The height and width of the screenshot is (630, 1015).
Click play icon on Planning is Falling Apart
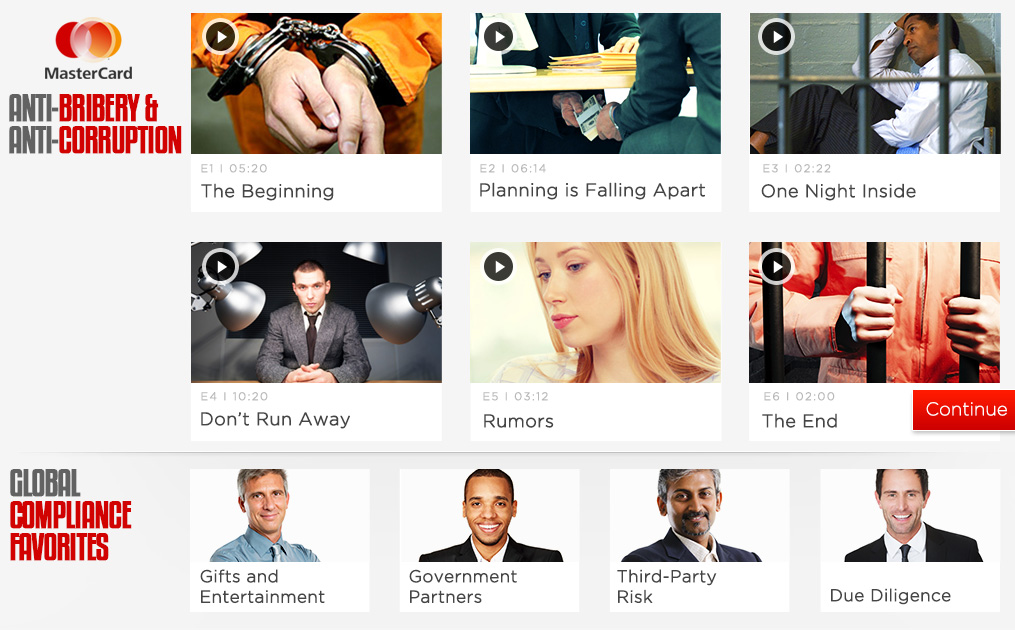click(x=498, y=37)
